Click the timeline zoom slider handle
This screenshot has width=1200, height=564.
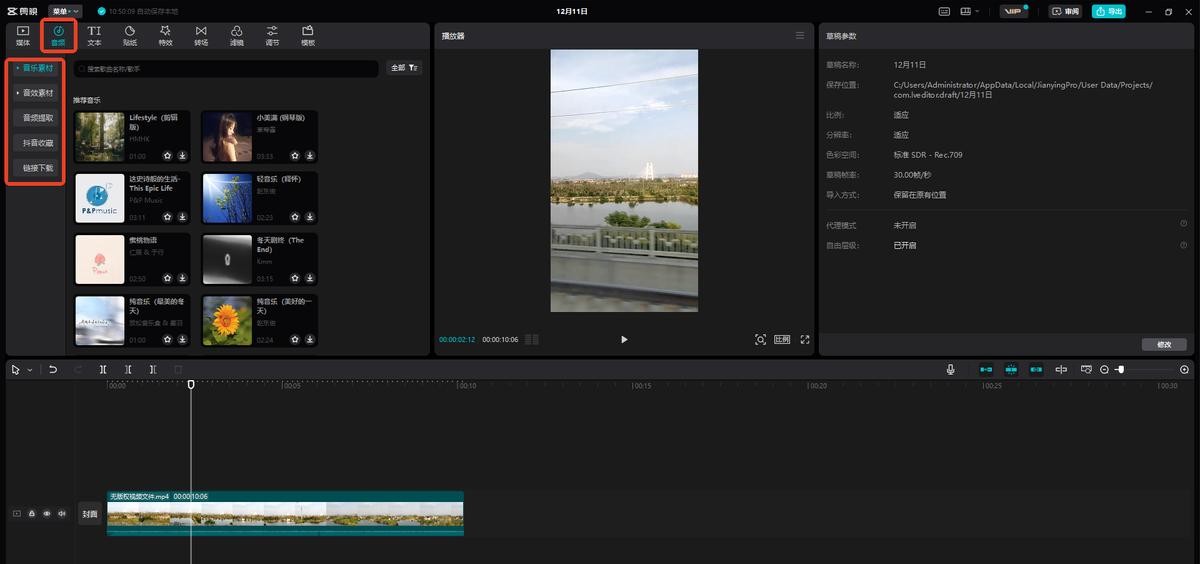tap(1120, 370)
